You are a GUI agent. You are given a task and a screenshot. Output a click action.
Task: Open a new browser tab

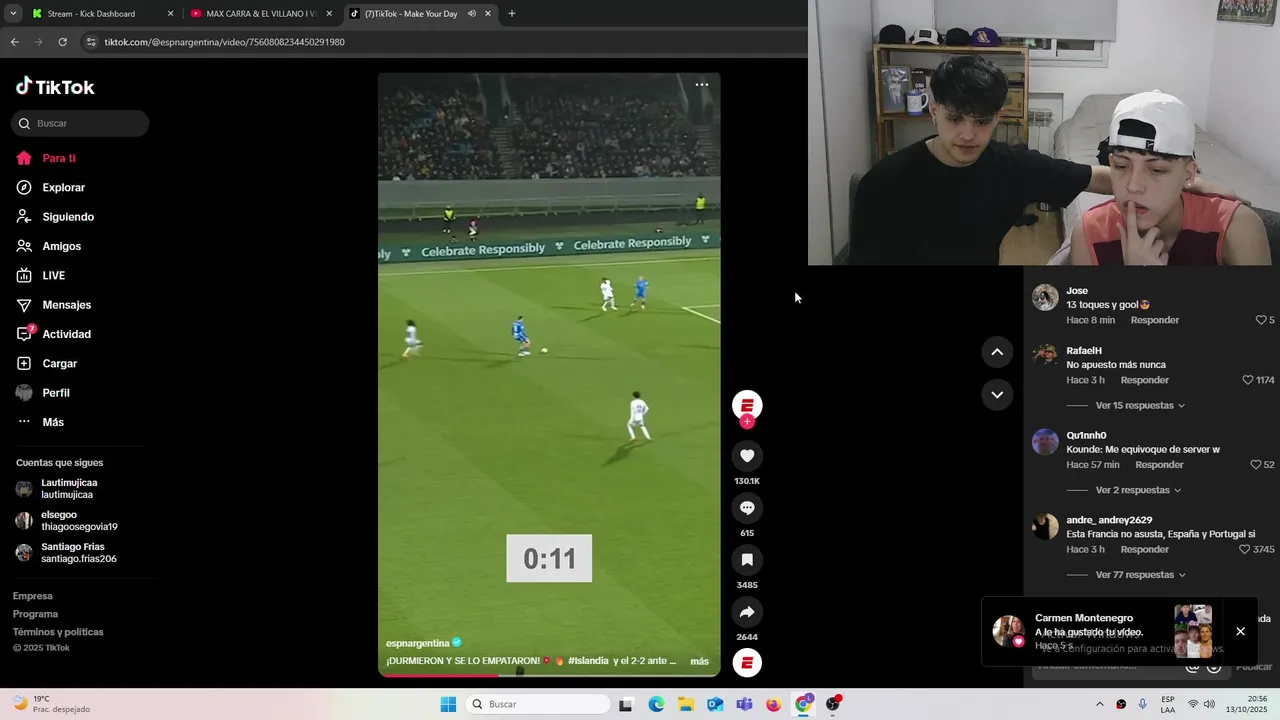(512, 14)
